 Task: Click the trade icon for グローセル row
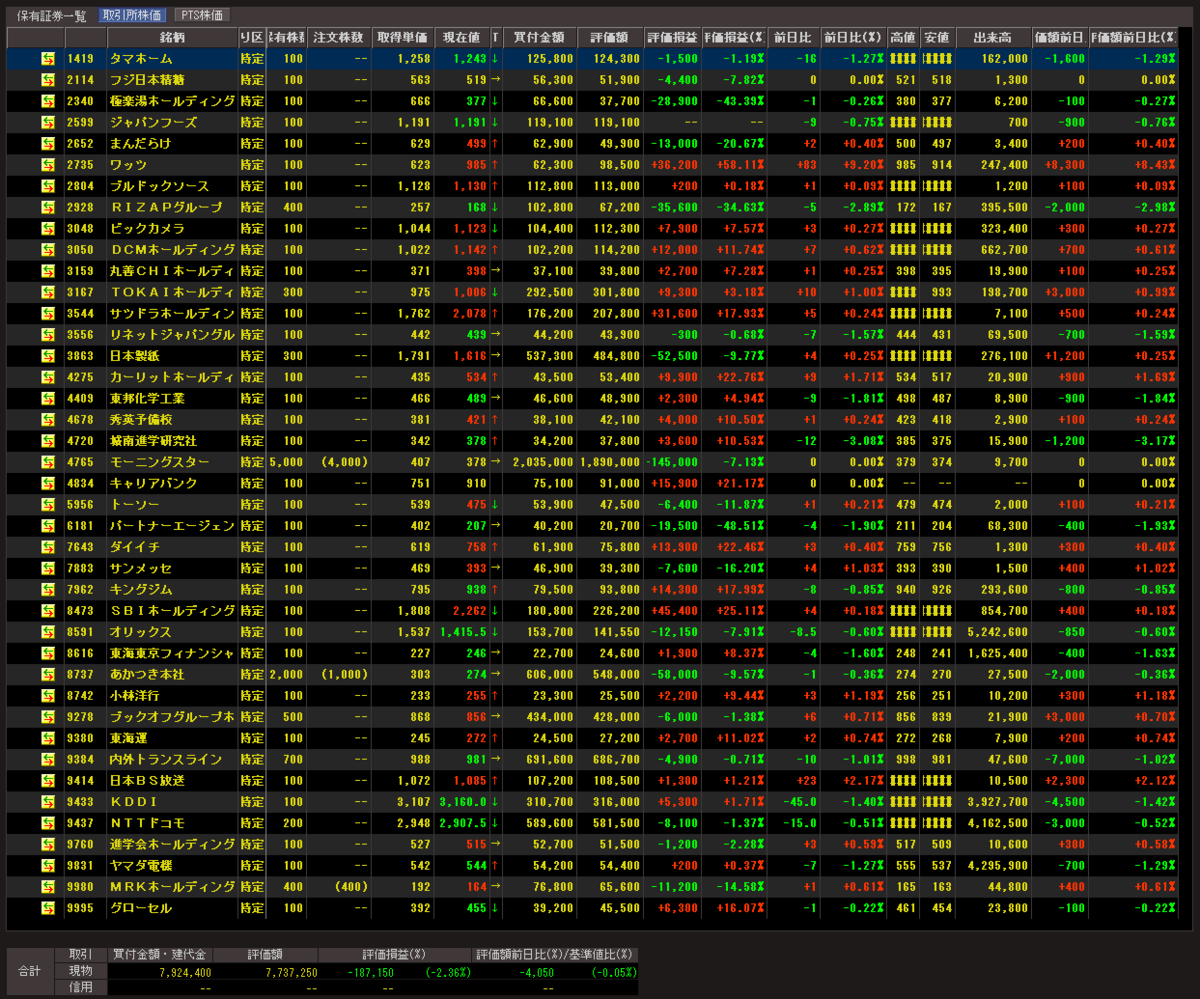click(x=48, y=909)
